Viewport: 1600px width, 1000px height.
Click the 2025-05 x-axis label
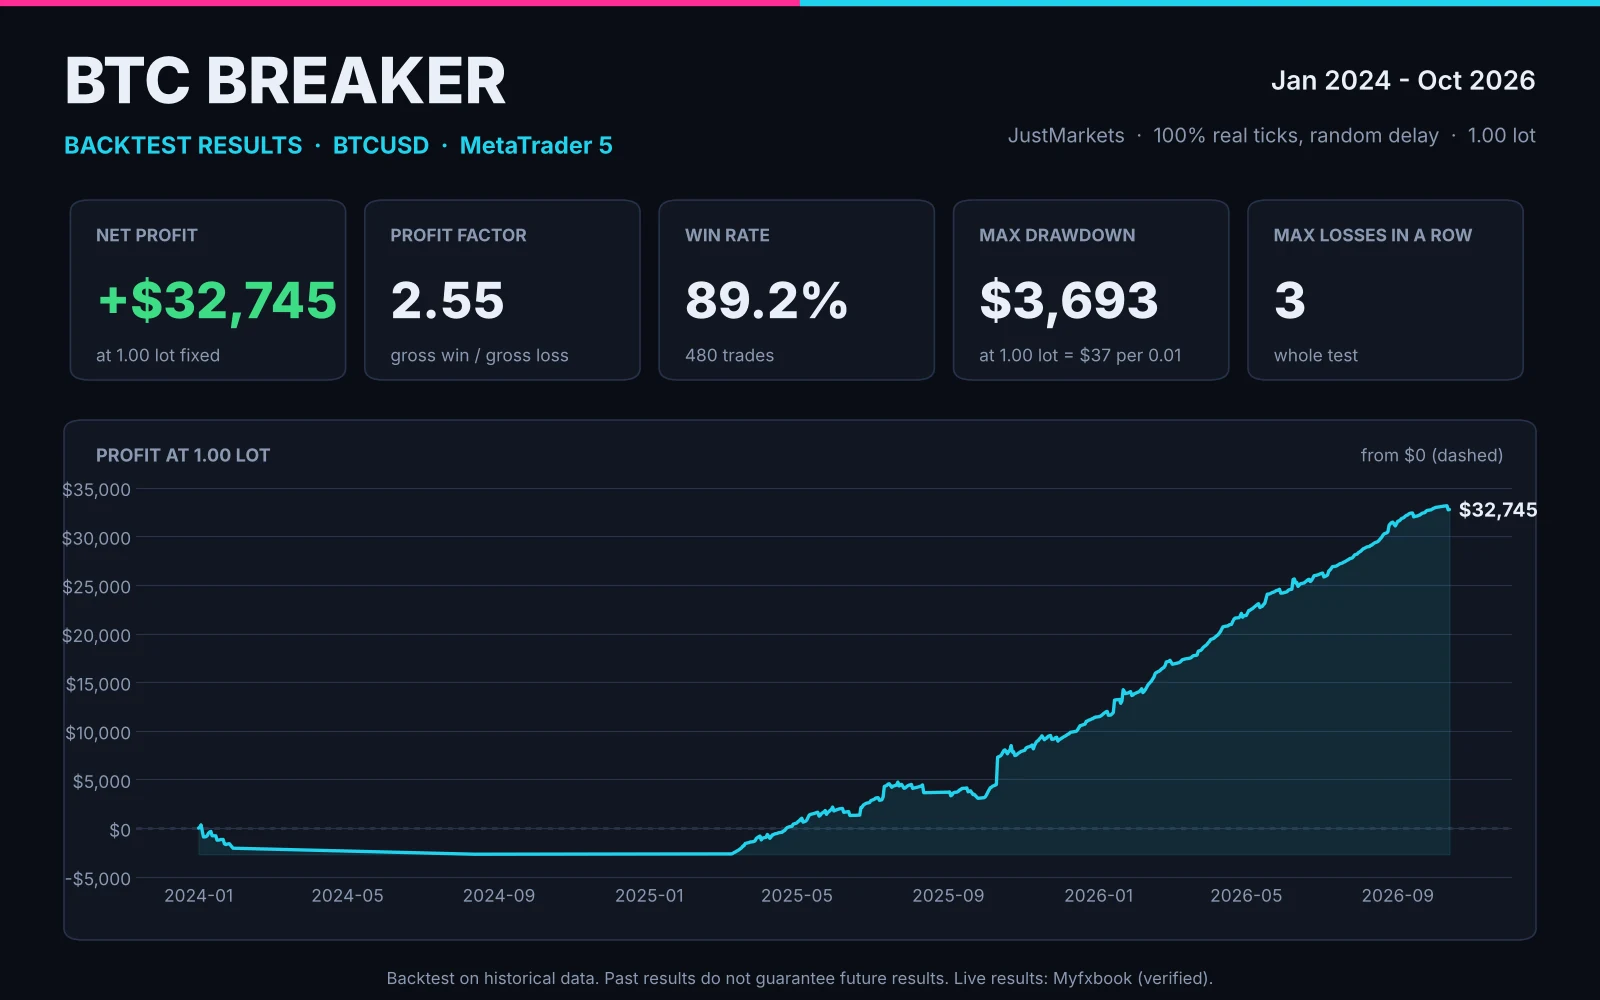[x=797, y=896]
